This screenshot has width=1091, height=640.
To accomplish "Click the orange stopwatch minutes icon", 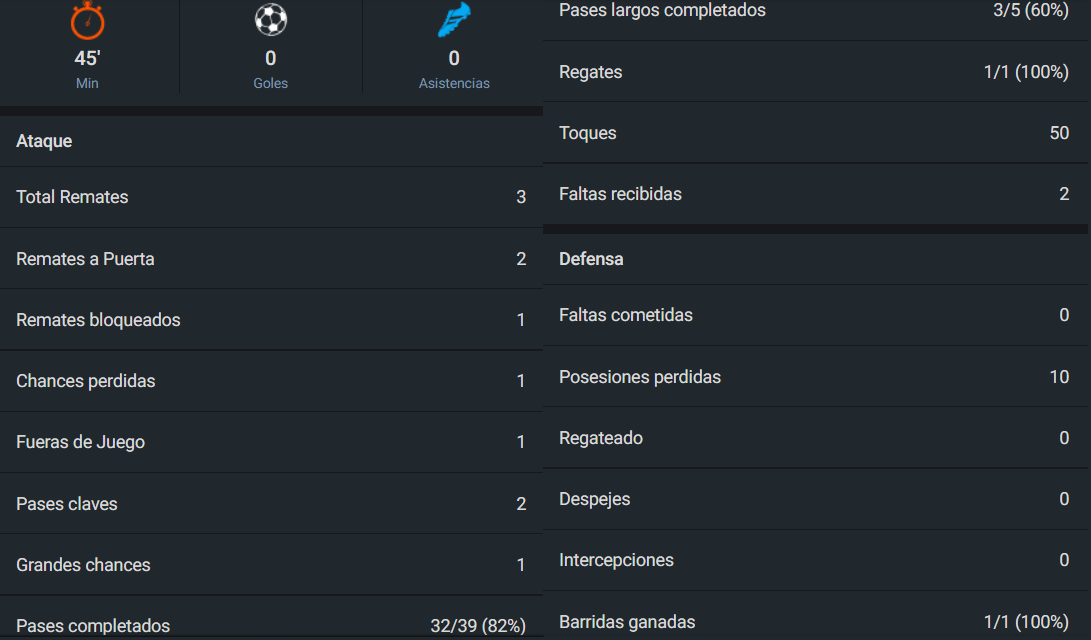I will pos(88,20).
